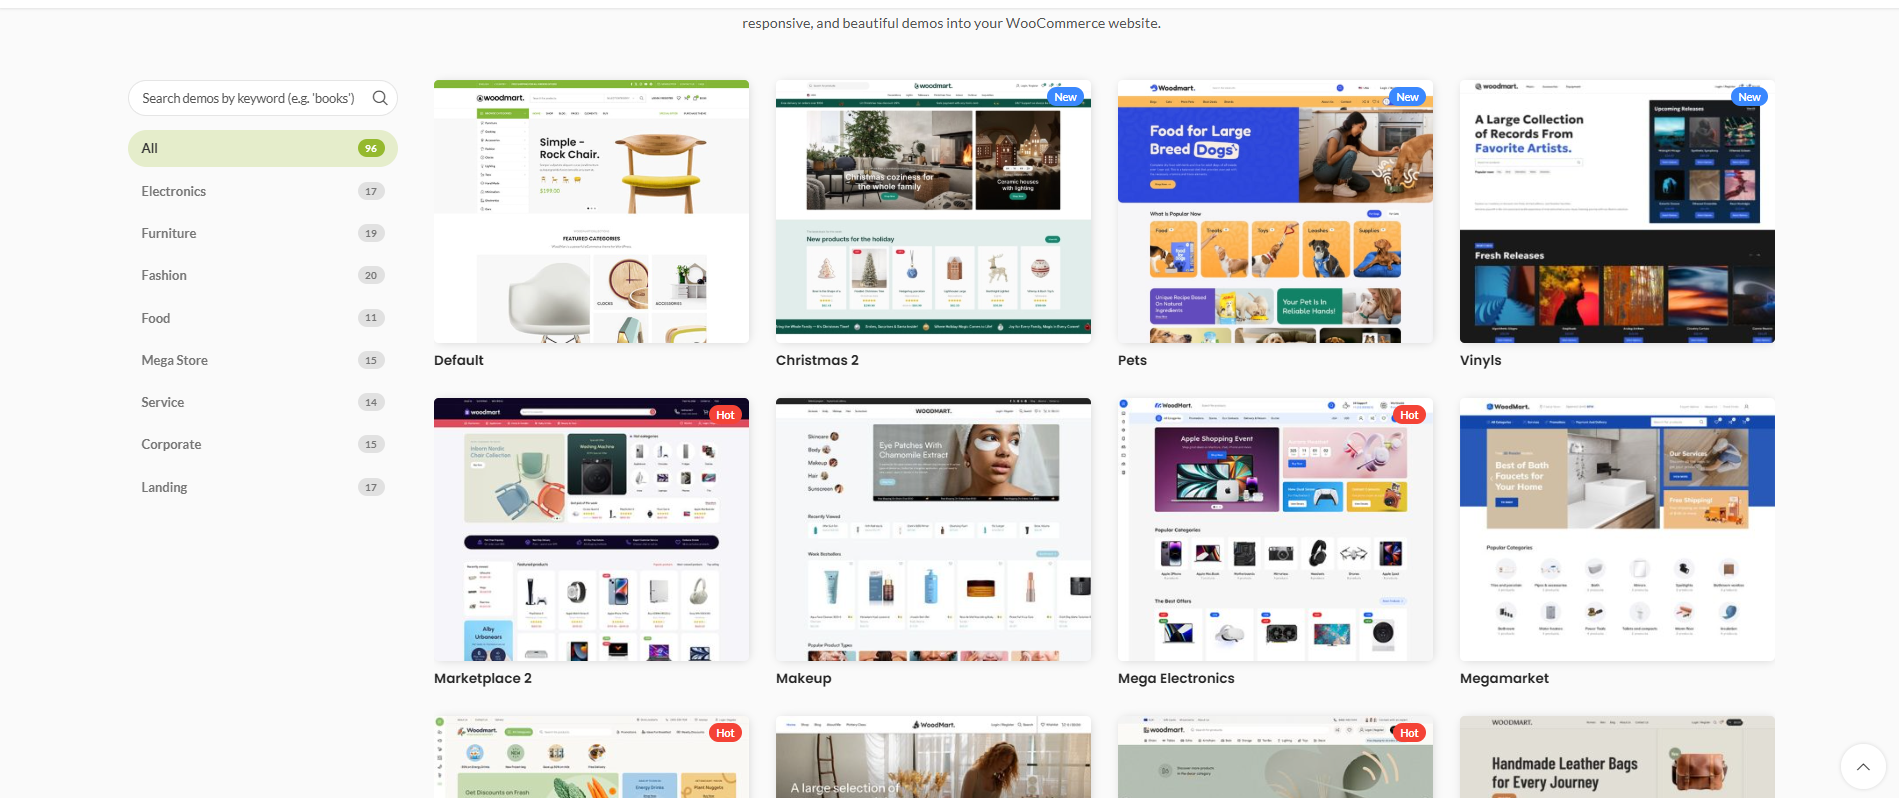
Task: Focus the demo keyword search field
Action: [263, 98]
